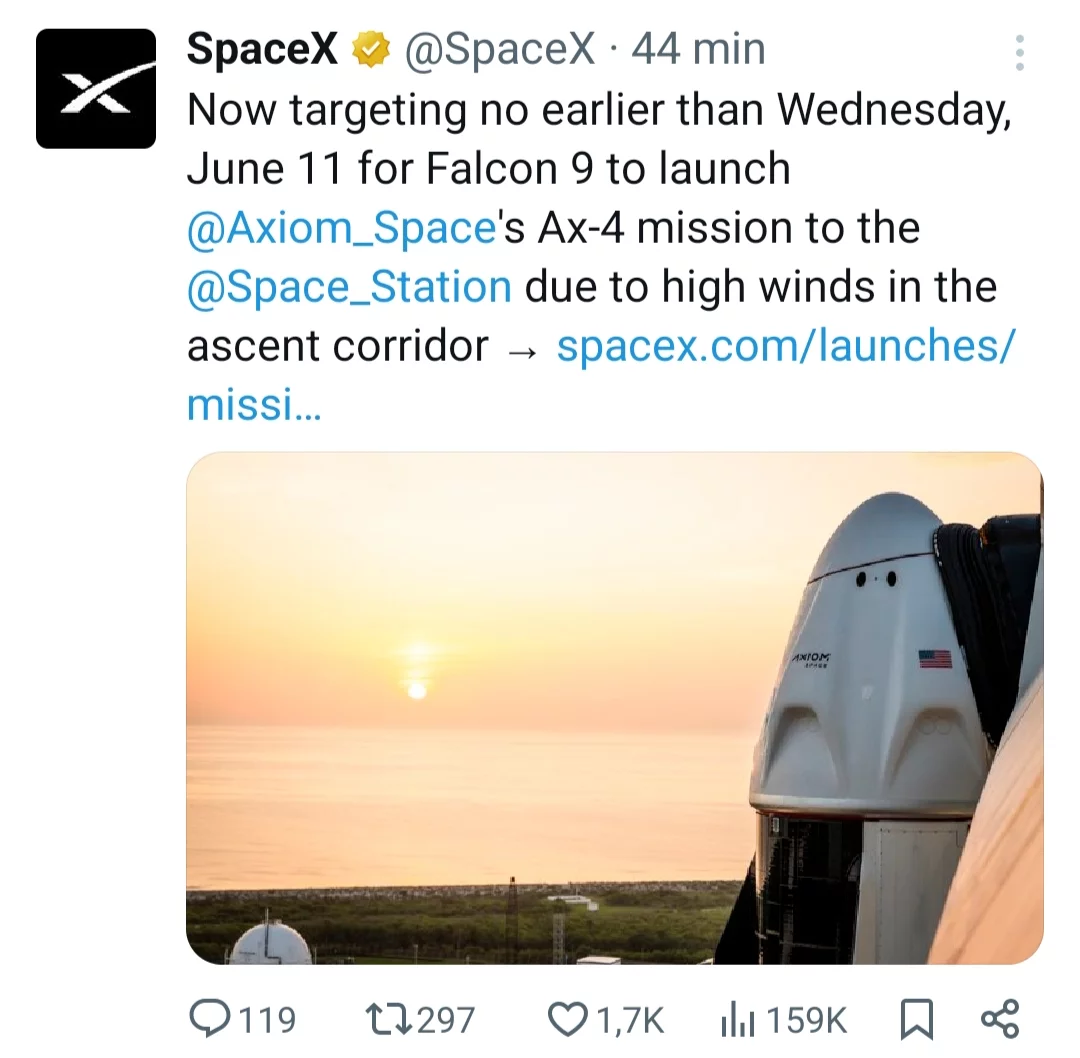Click the 159K views count

click(x=807, y=1020)
